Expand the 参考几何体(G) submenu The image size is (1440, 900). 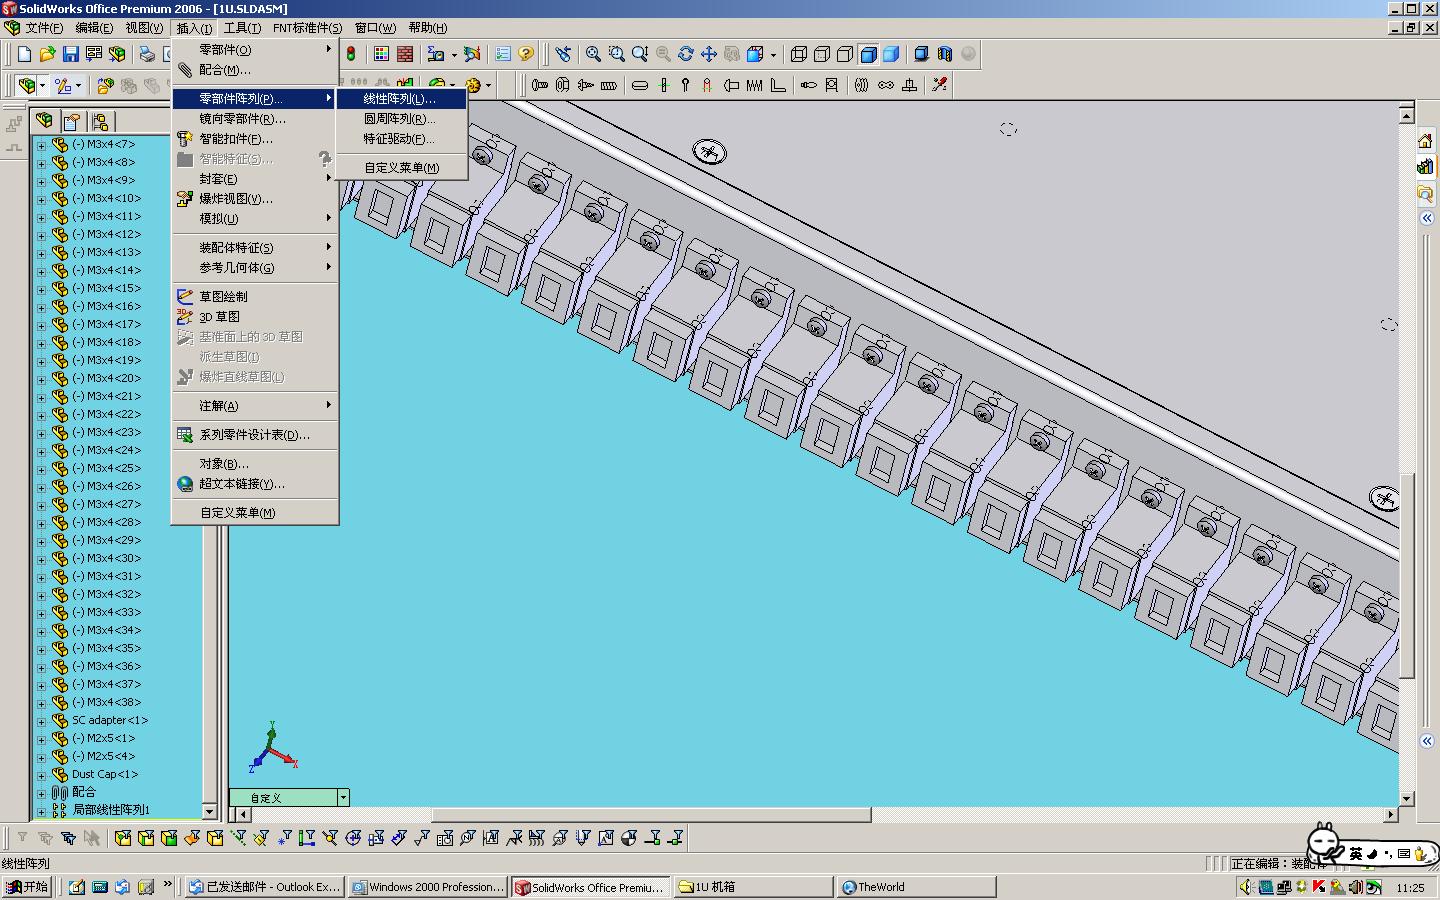[255, 268]
